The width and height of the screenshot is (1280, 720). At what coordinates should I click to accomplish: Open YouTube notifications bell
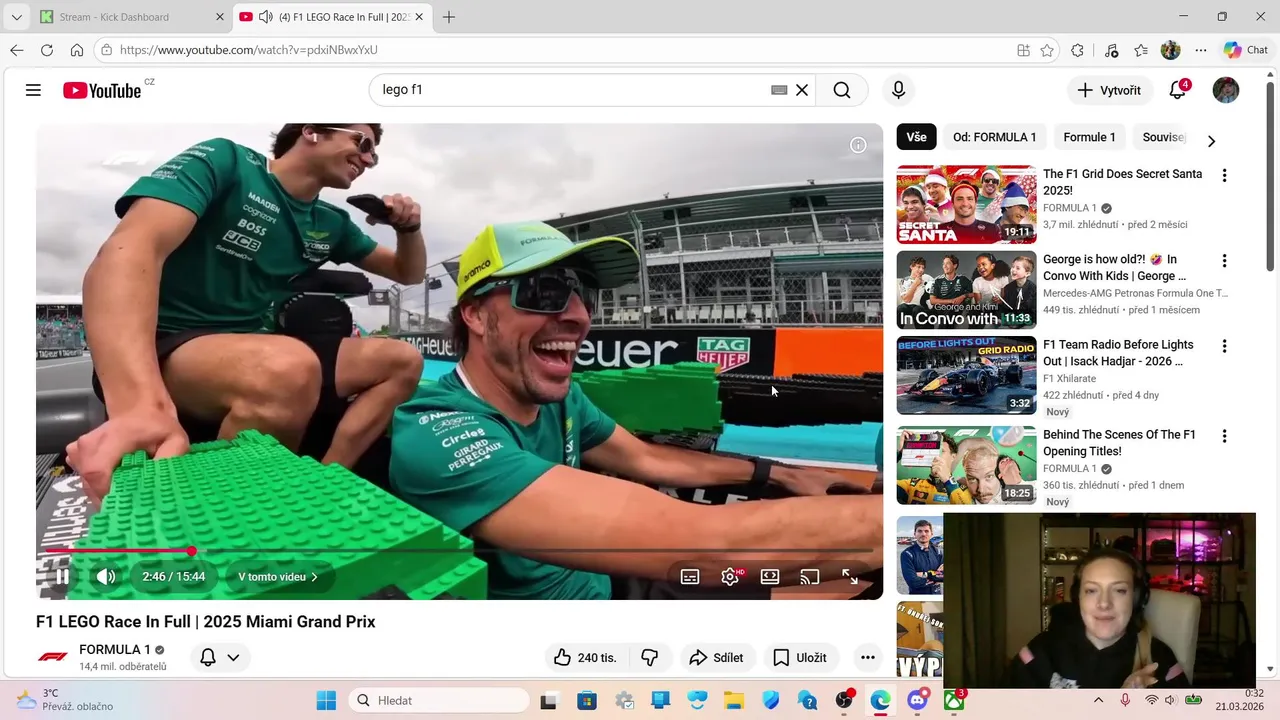[1178, 90]
